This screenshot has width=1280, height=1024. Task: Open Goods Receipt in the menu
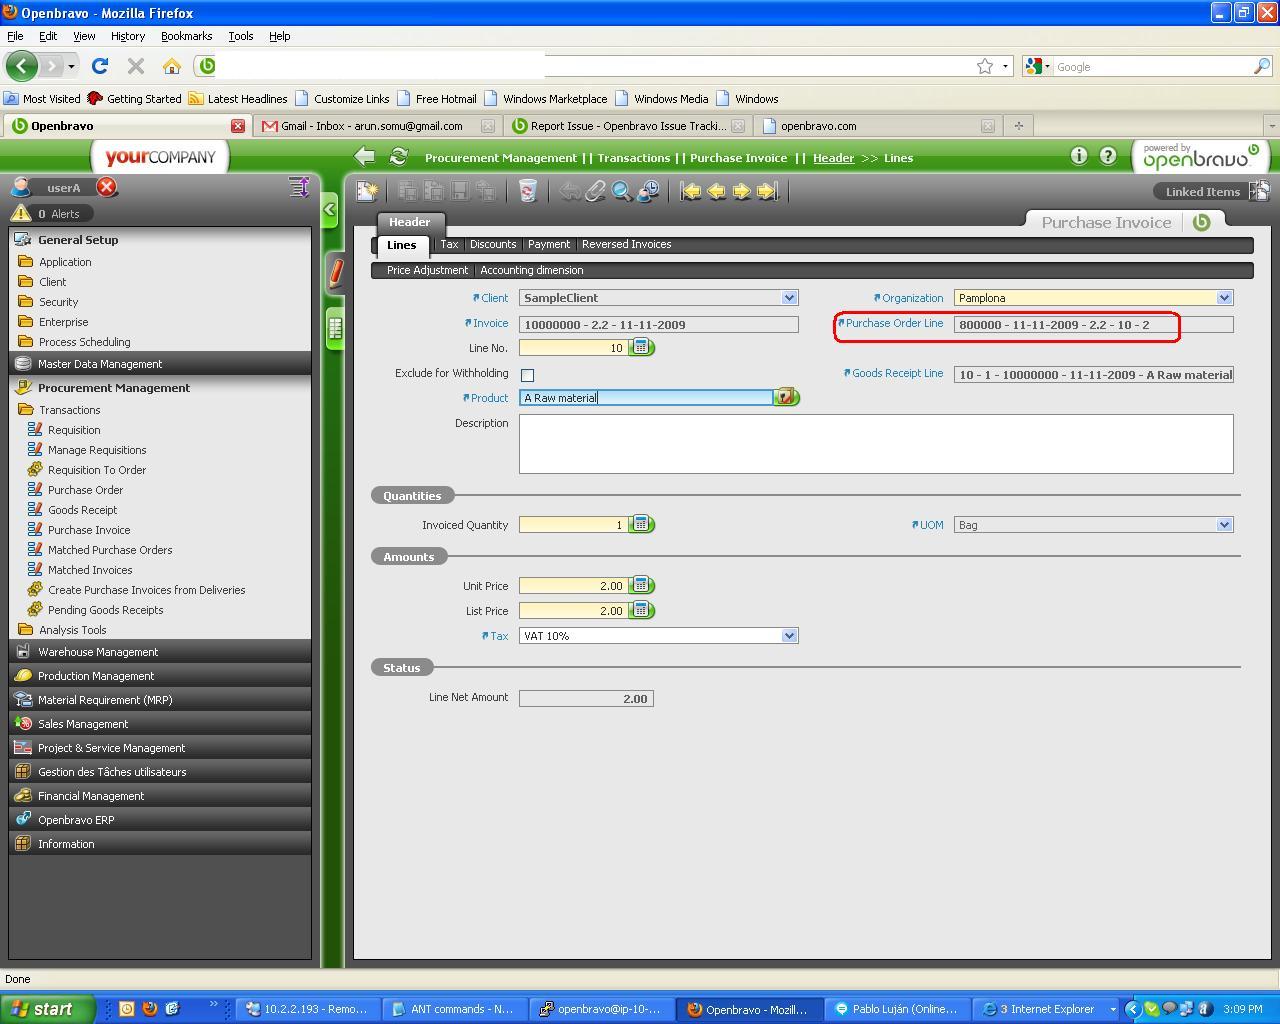click(82, 510)
